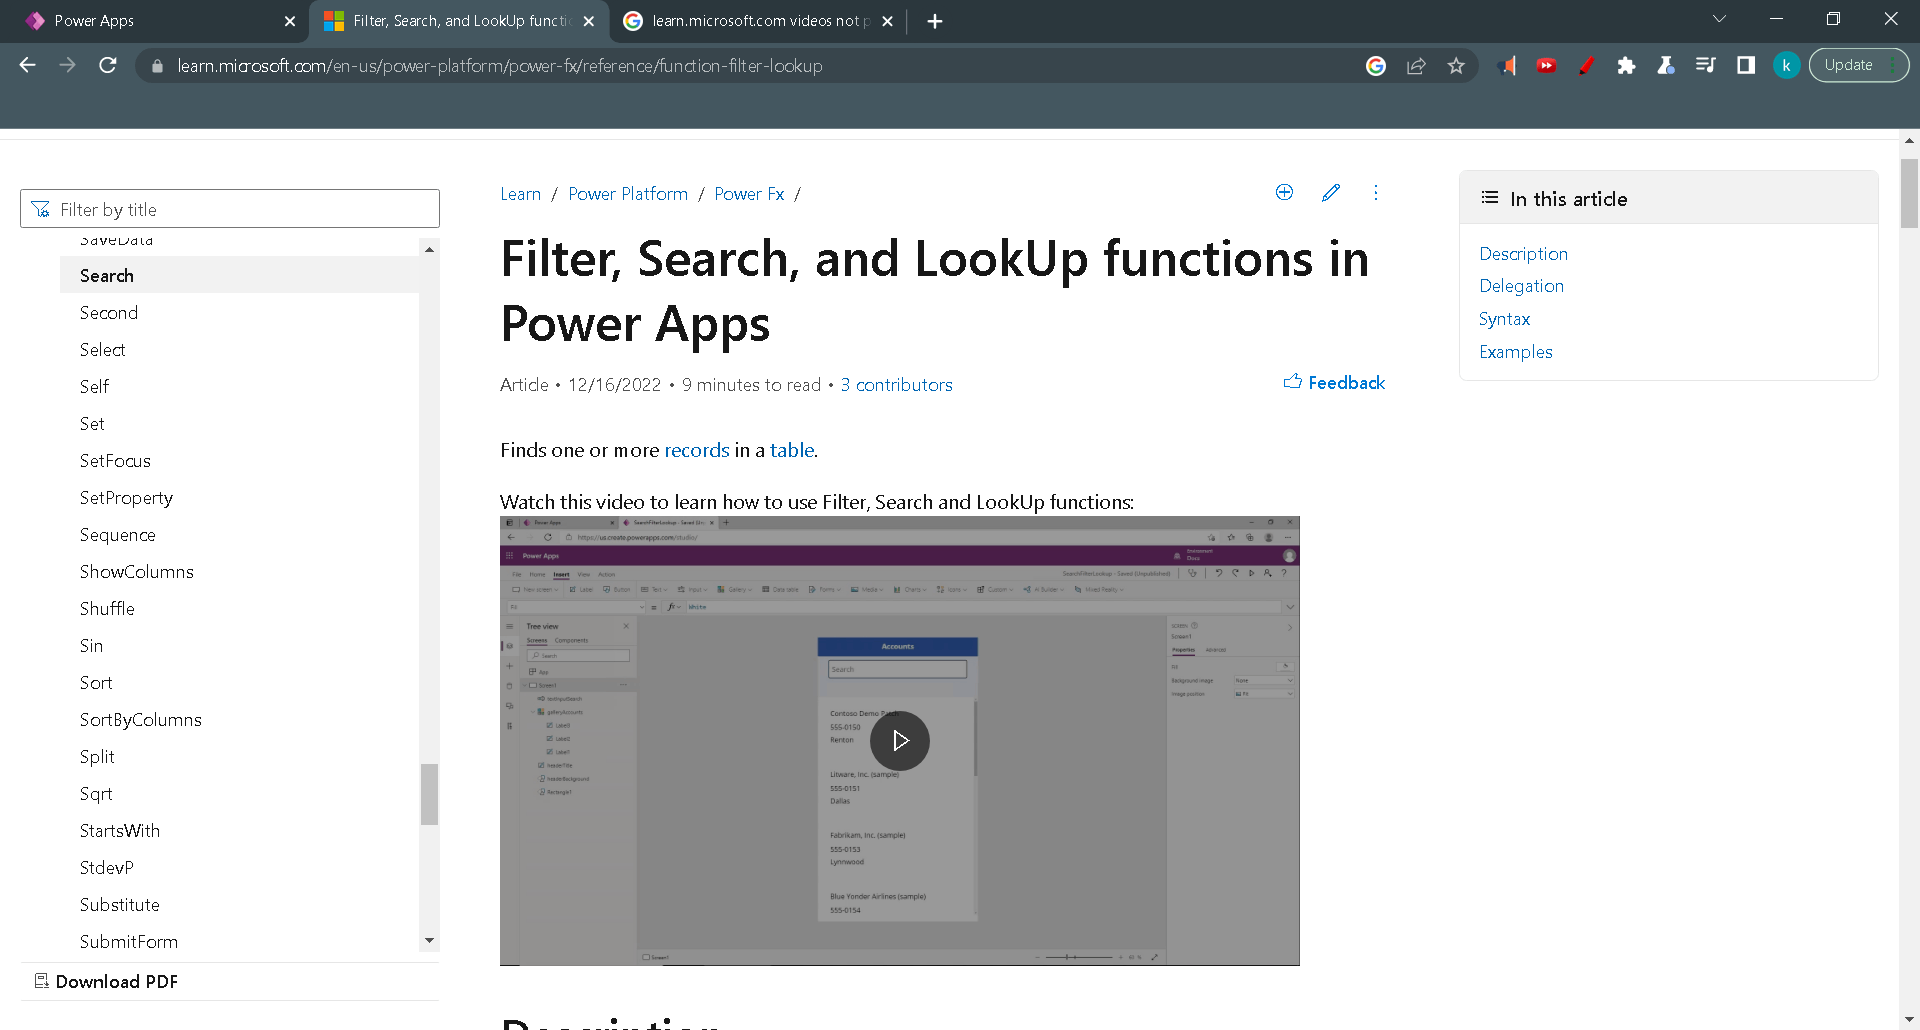Click the browser forward arrow
Image resolution: width=1920 pixels, height=1030 pixels.
(x=67, y=65)
